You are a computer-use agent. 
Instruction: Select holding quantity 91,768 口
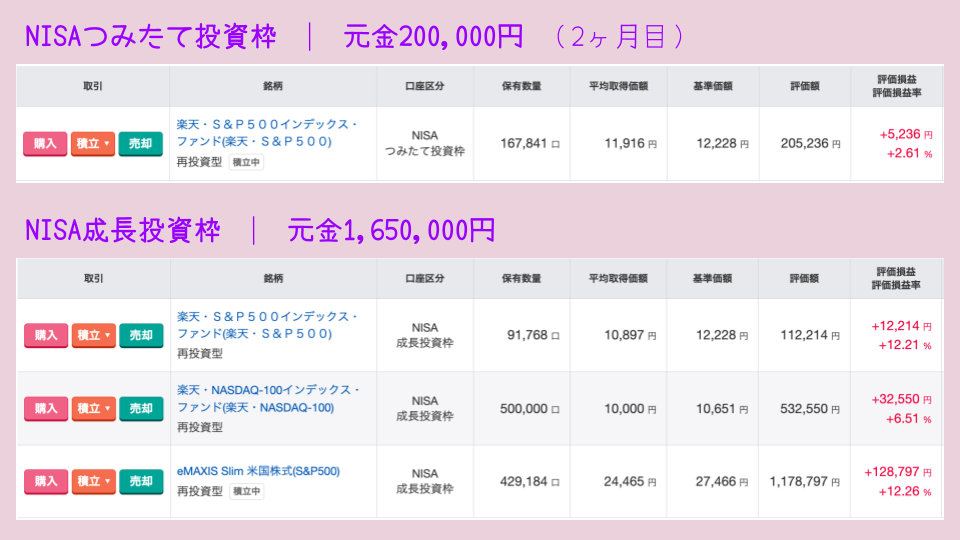click(x=533, y=335)
